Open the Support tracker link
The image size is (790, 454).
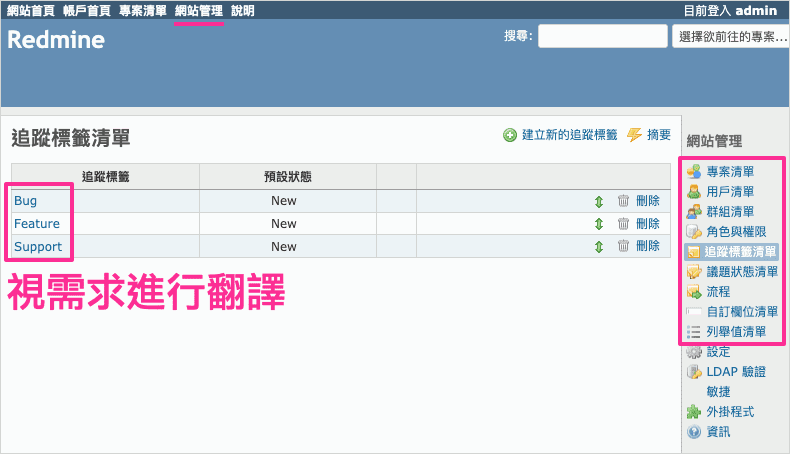pyautogui.click(x=38, y=246)
